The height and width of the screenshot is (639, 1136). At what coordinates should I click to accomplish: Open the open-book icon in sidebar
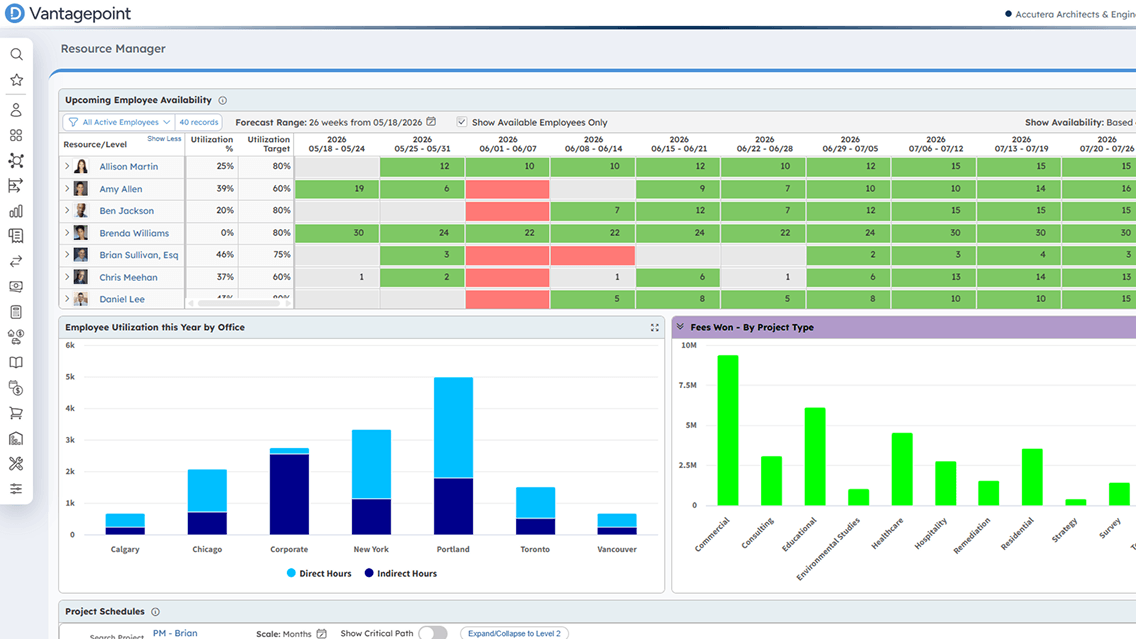(16, 362)
